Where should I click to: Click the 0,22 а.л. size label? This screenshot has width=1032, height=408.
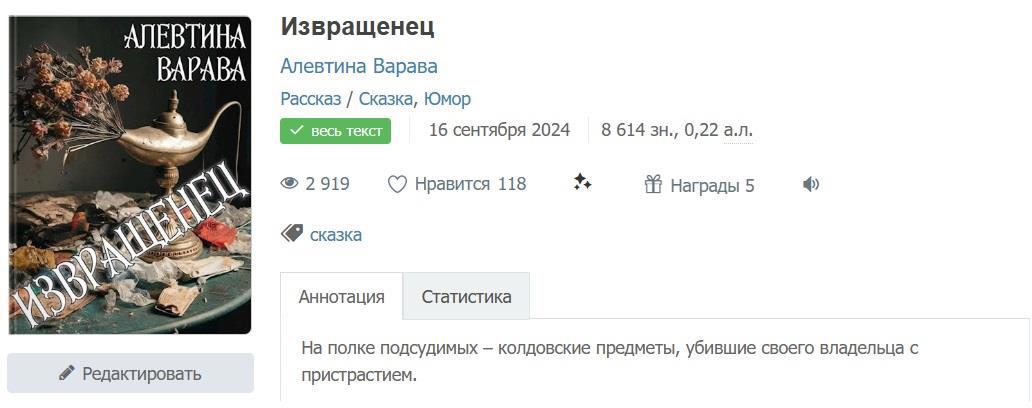[x=718, y=130]
